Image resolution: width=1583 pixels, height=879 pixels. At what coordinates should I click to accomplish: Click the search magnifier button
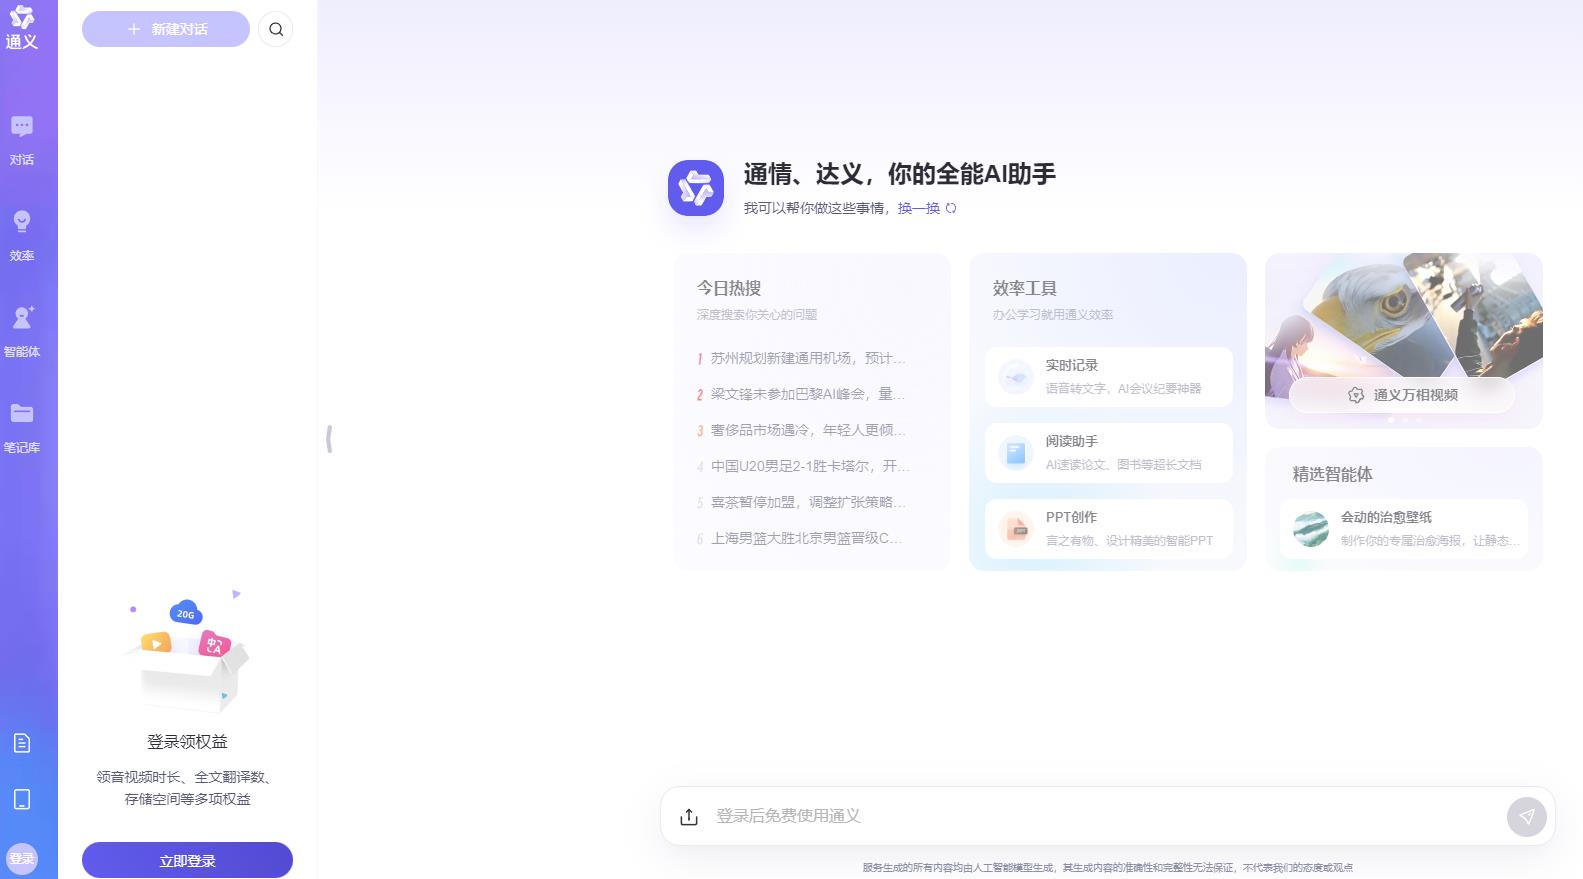pyautogui.click(x=276, y=29)
